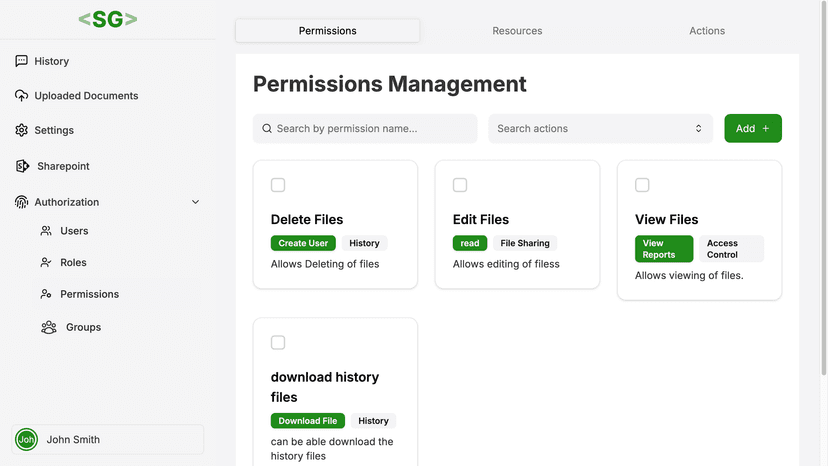Image resolution: width=828 pixels, height=466 pixels.
Task: Click the Sharepoint icon in sidebar
Action: click(x=22, y=166)
